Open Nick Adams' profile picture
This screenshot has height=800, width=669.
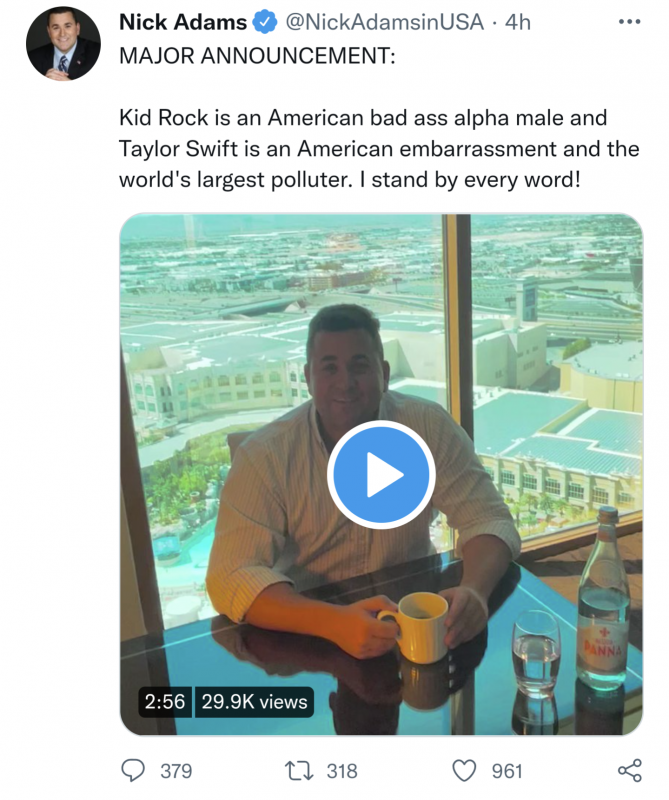[x=63, y=43]
